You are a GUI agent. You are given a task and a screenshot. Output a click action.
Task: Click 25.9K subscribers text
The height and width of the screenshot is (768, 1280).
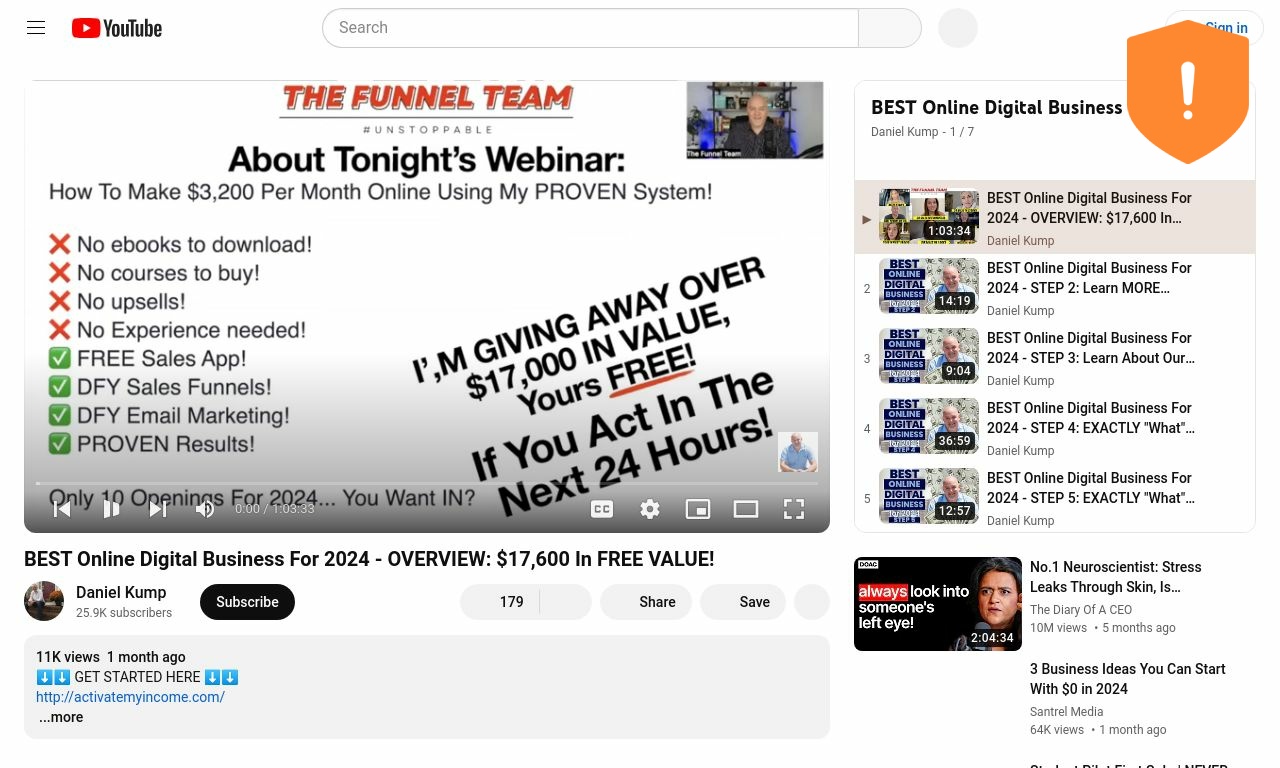click(x=124, y=613)
